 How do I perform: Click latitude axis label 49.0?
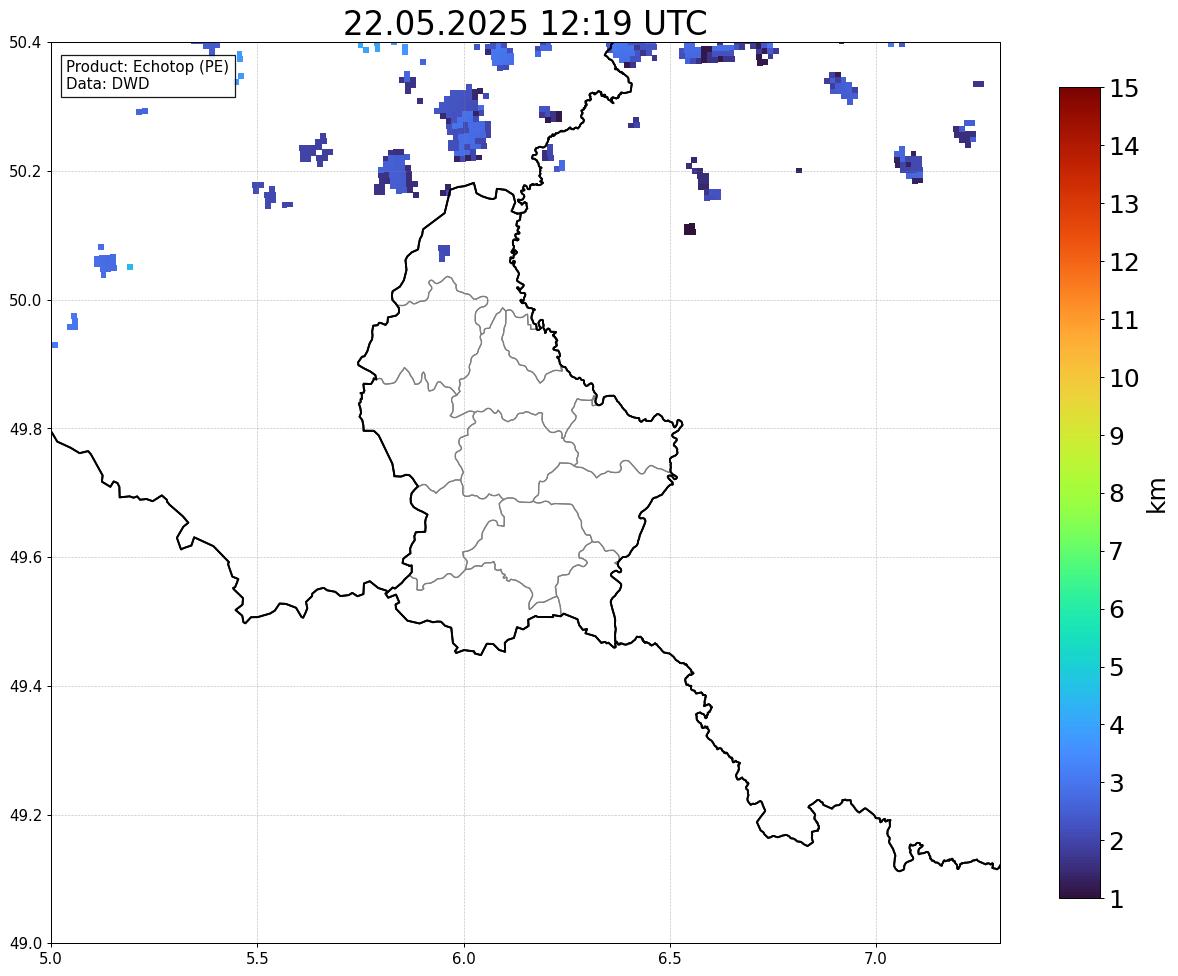pyautogui.click(x=25, y=944)
